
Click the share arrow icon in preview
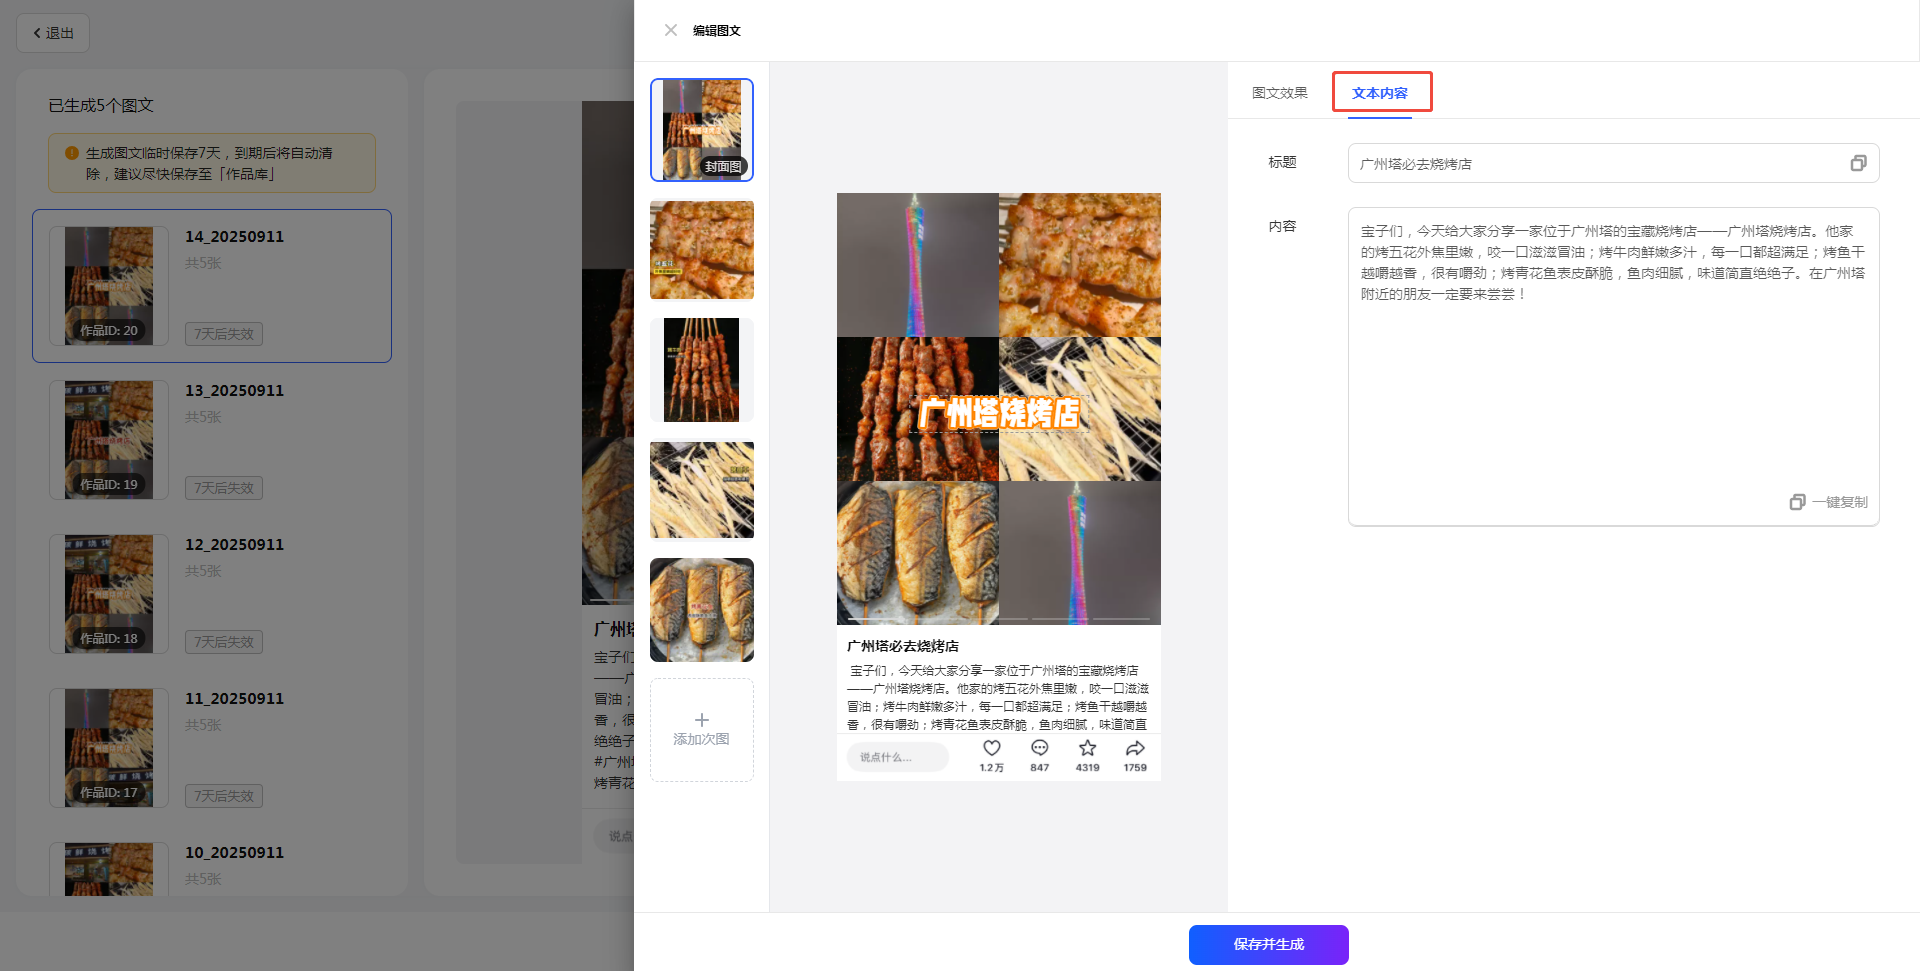pyautogui.click(x=1135, y=748)
